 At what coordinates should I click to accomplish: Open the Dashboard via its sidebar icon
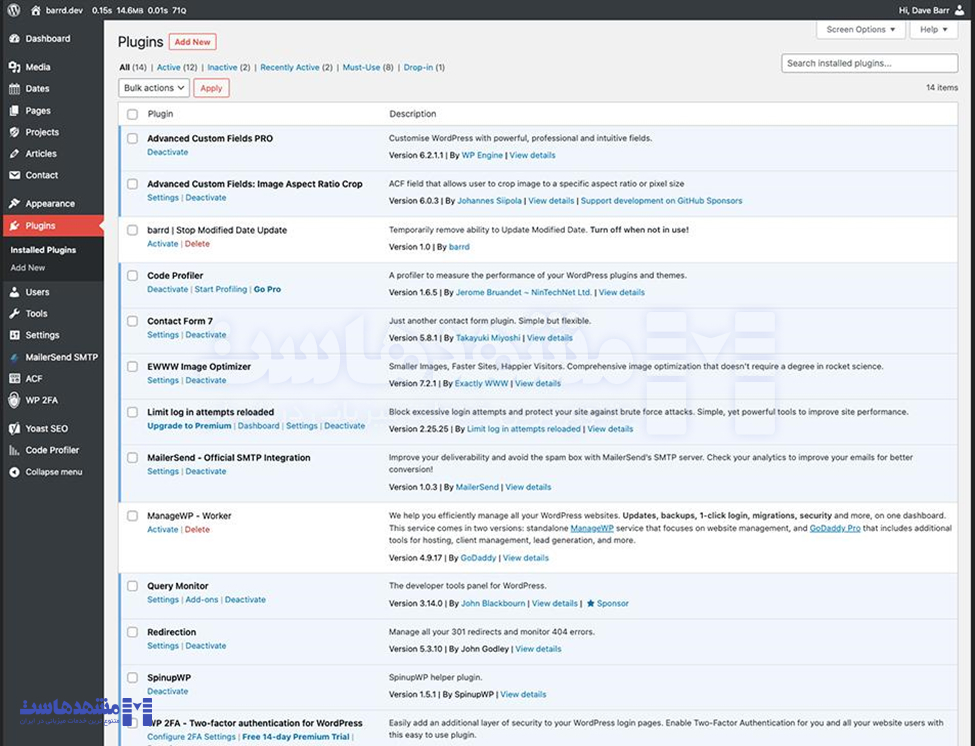pyautogui.click(x=14, y=39)
